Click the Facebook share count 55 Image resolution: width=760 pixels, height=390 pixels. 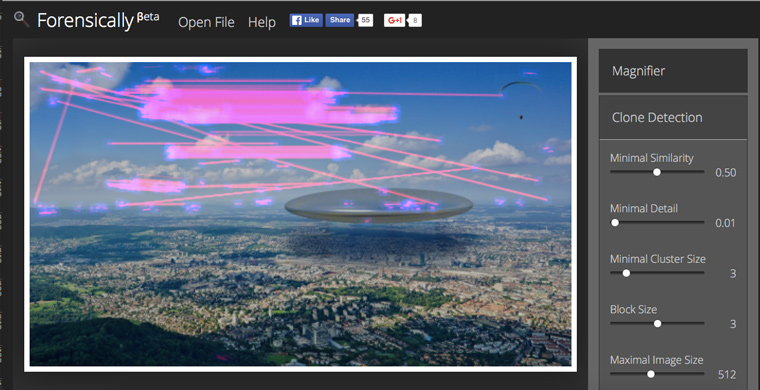click(x=365, y=20)
